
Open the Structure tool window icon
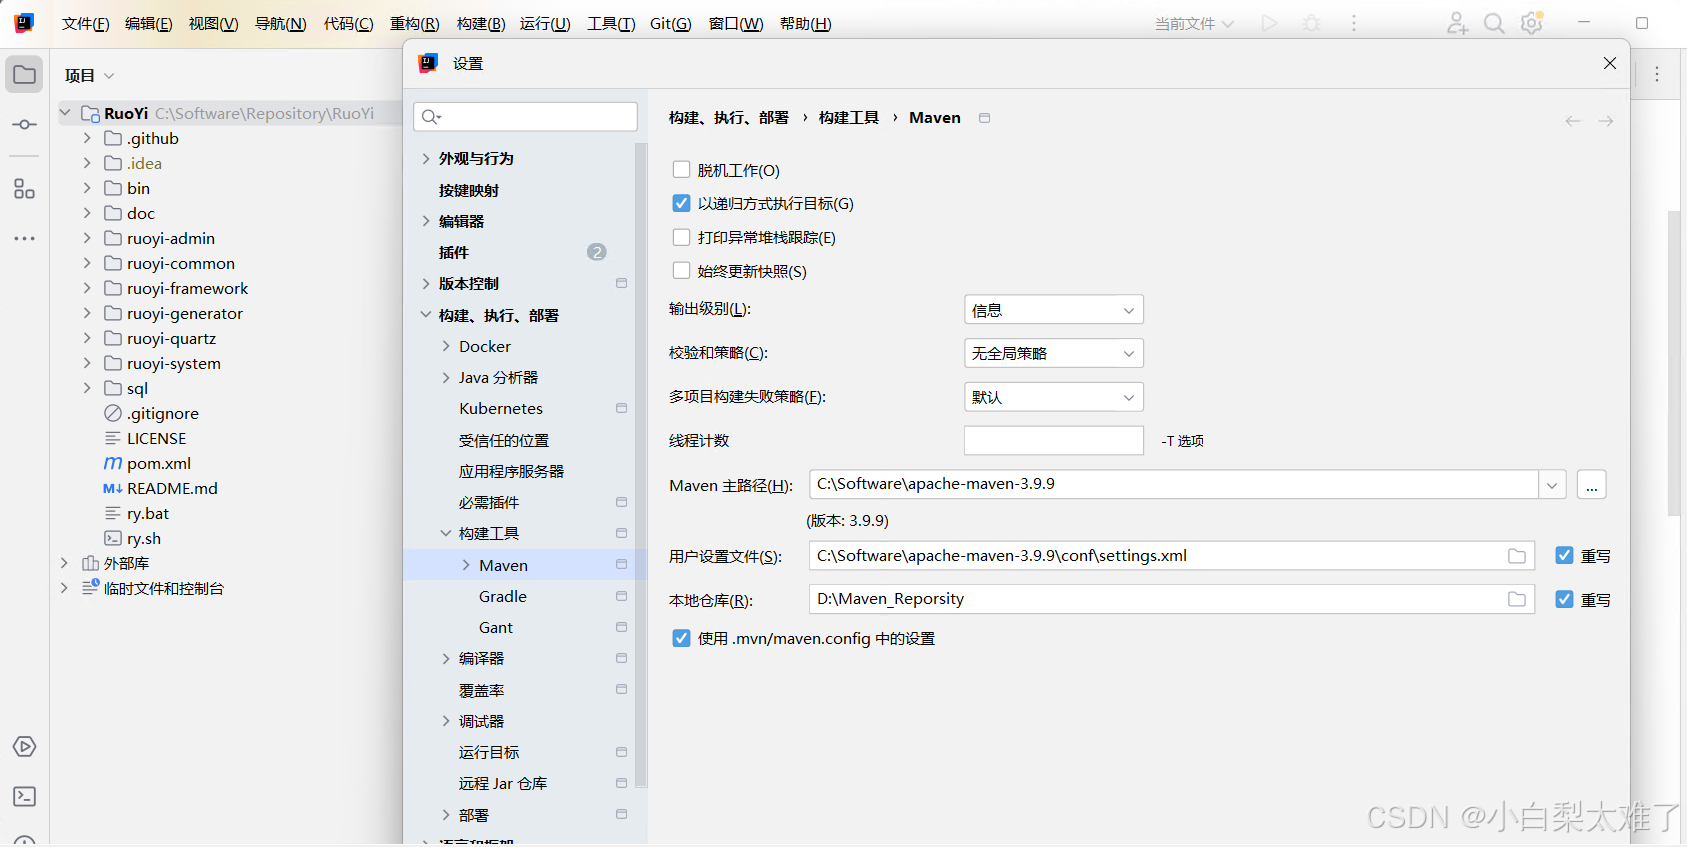[24, 189]
